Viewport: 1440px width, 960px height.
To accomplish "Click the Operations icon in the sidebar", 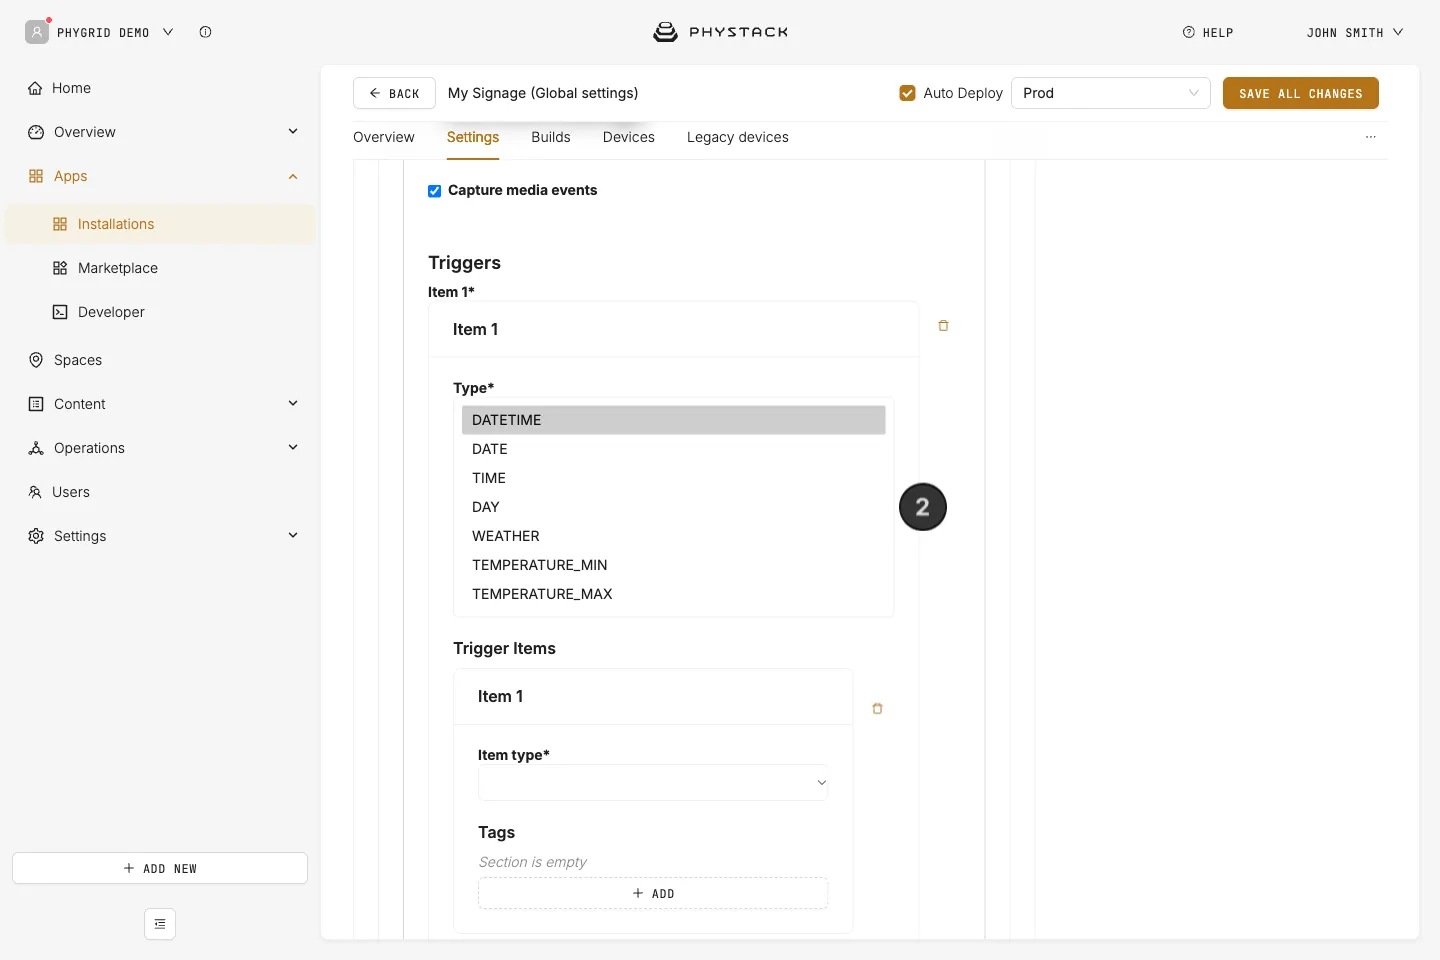I will (36, 448).
